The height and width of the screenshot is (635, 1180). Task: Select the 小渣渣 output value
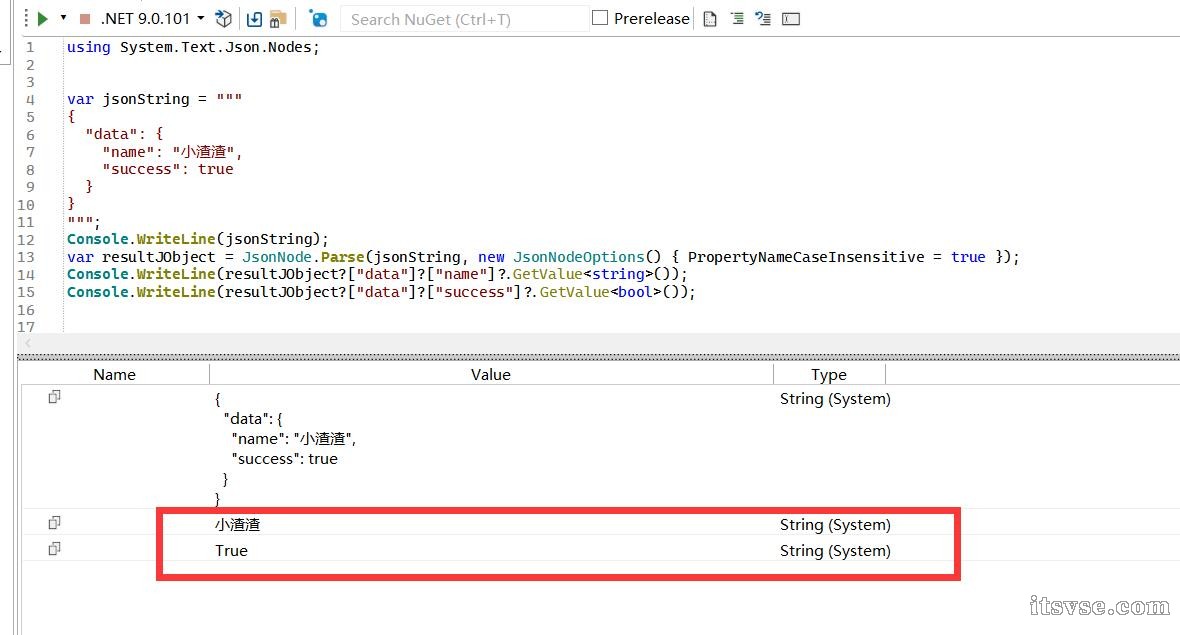[238, 524]
